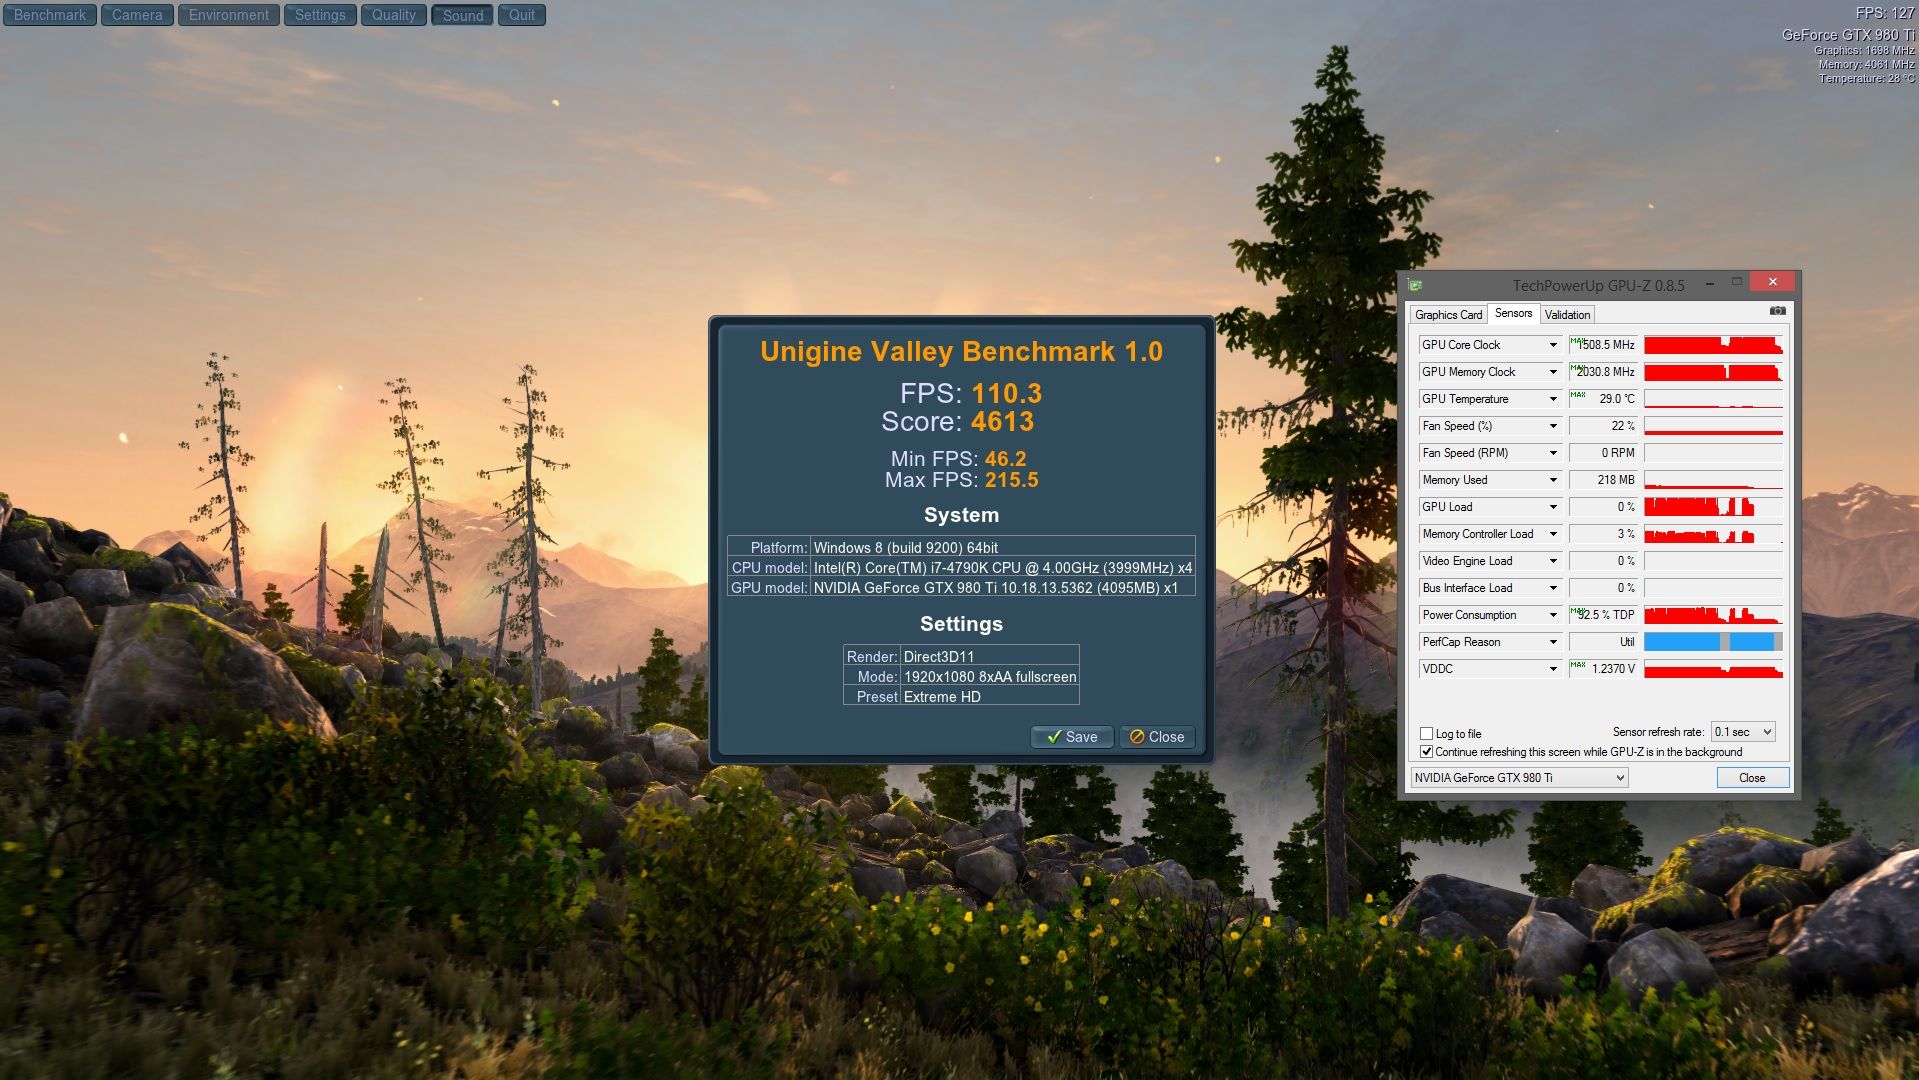Screen dimensions: 1919x1080
Task: Open the Validation tab
Action: point(1567,315)
